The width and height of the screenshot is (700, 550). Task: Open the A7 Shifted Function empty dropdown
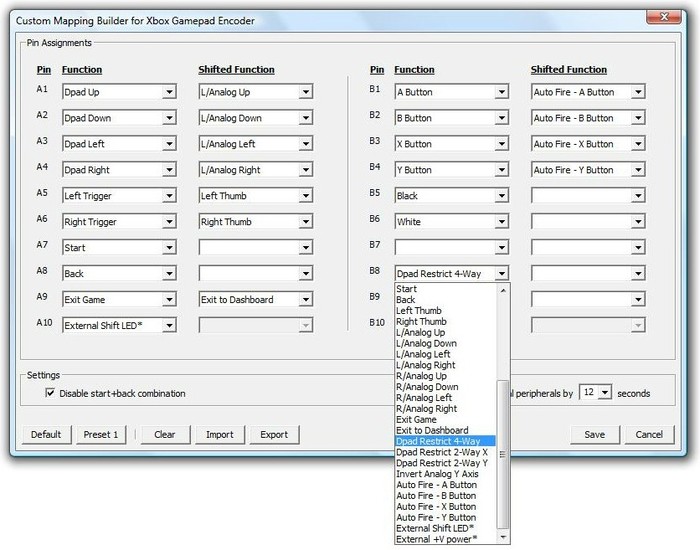point(256,247)
